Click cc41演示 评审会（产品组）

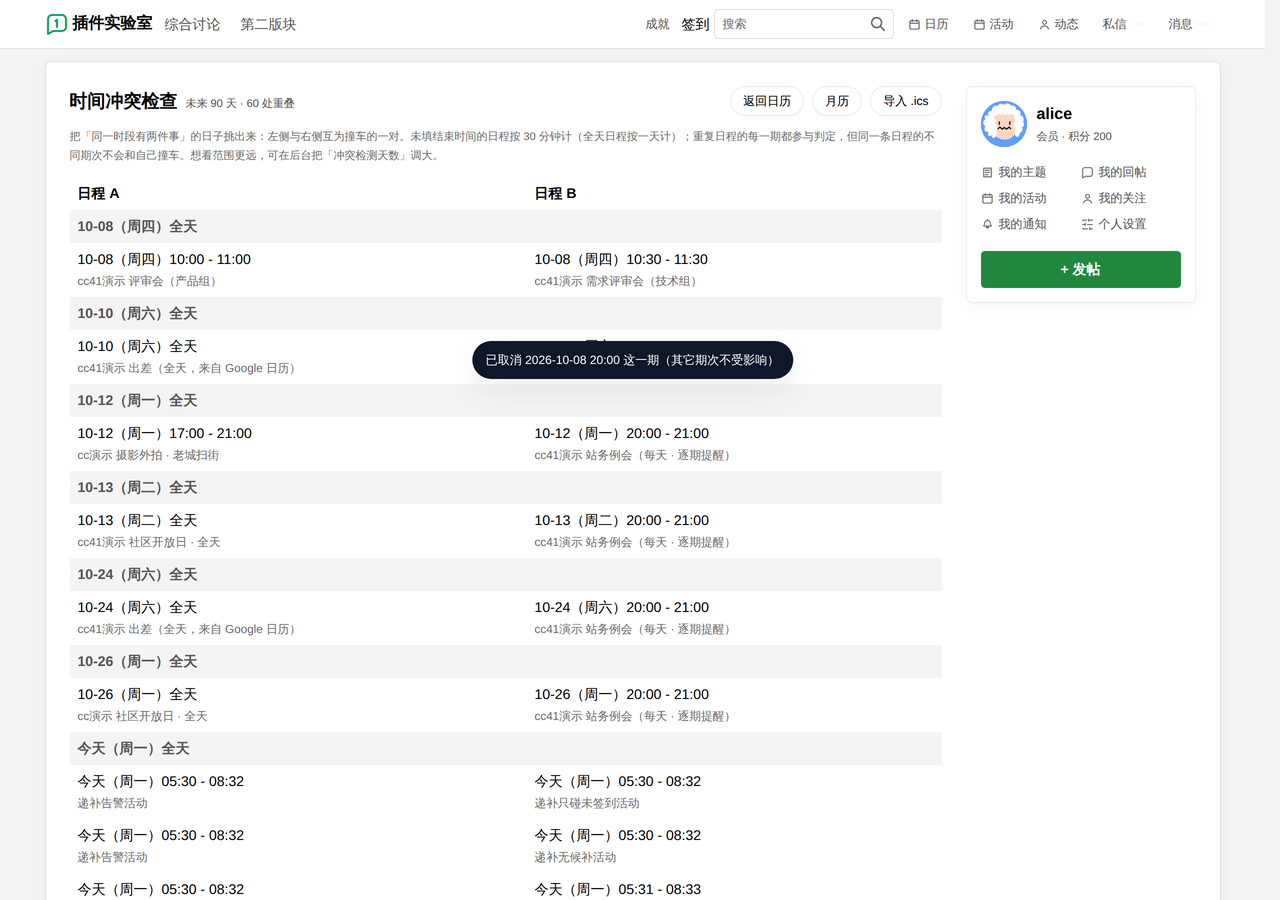(x=150, y=281)
